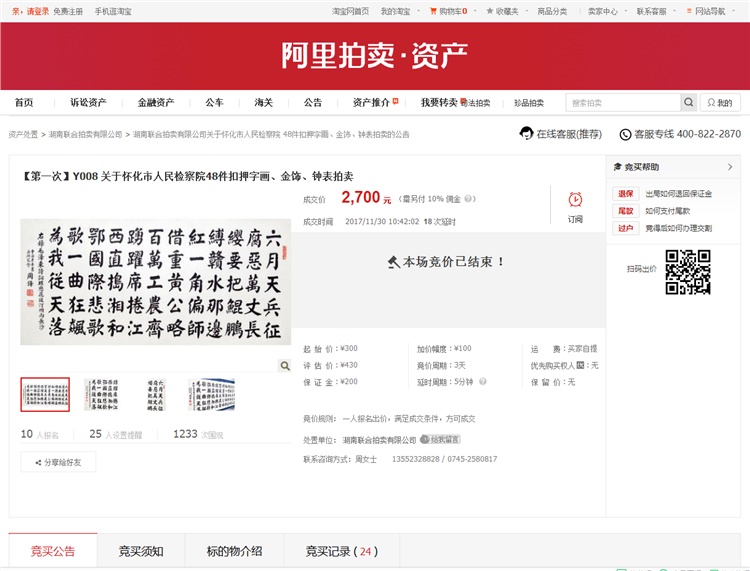Select 公告 navigation item
750x571 pixels.
tap(313, 102)
